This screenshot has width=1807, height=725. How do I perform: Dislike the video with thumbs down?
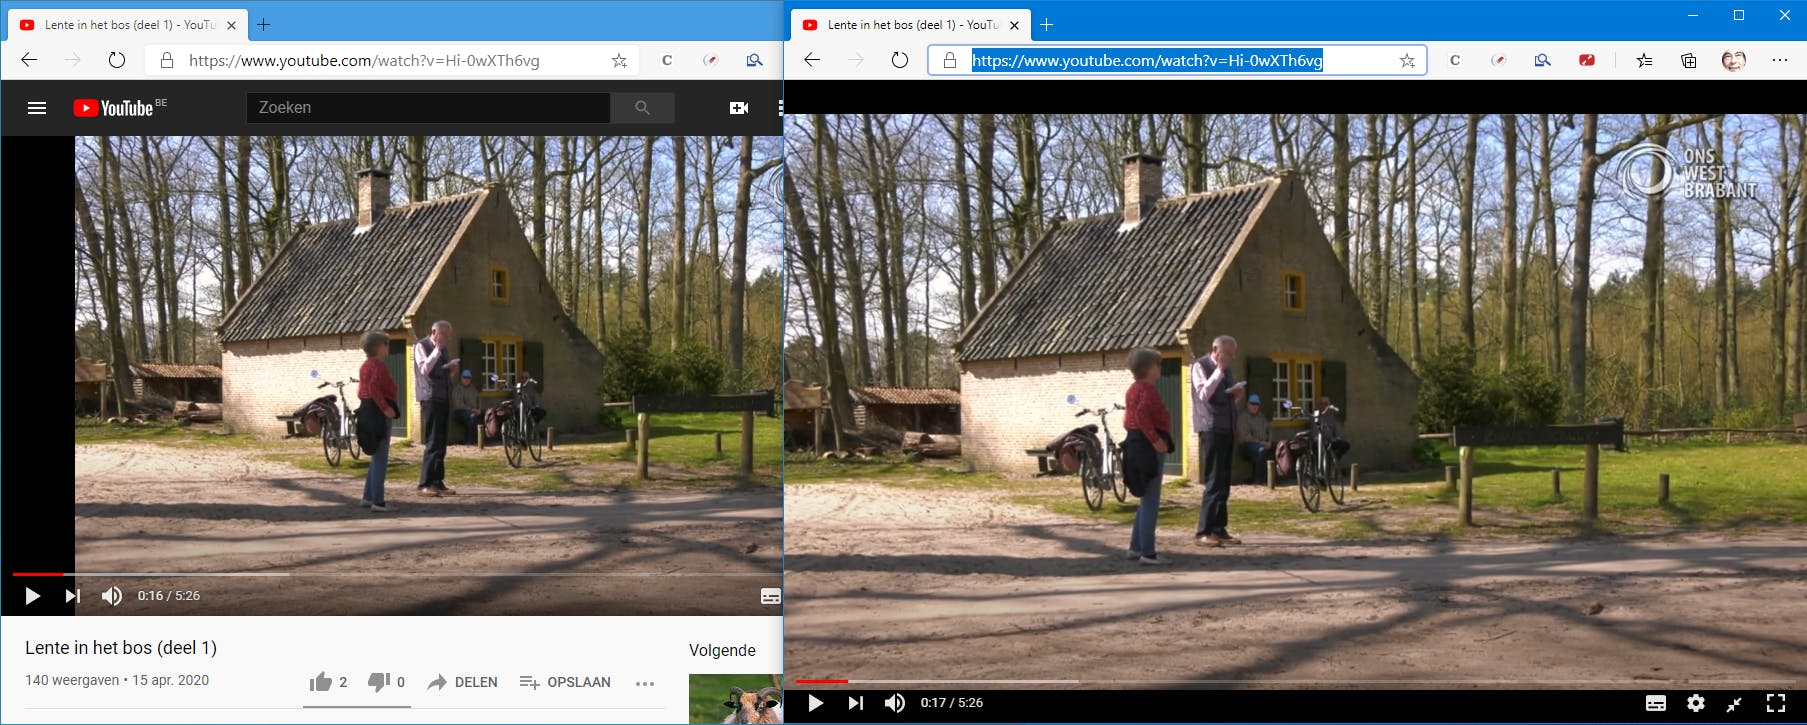tap(386, 682)
